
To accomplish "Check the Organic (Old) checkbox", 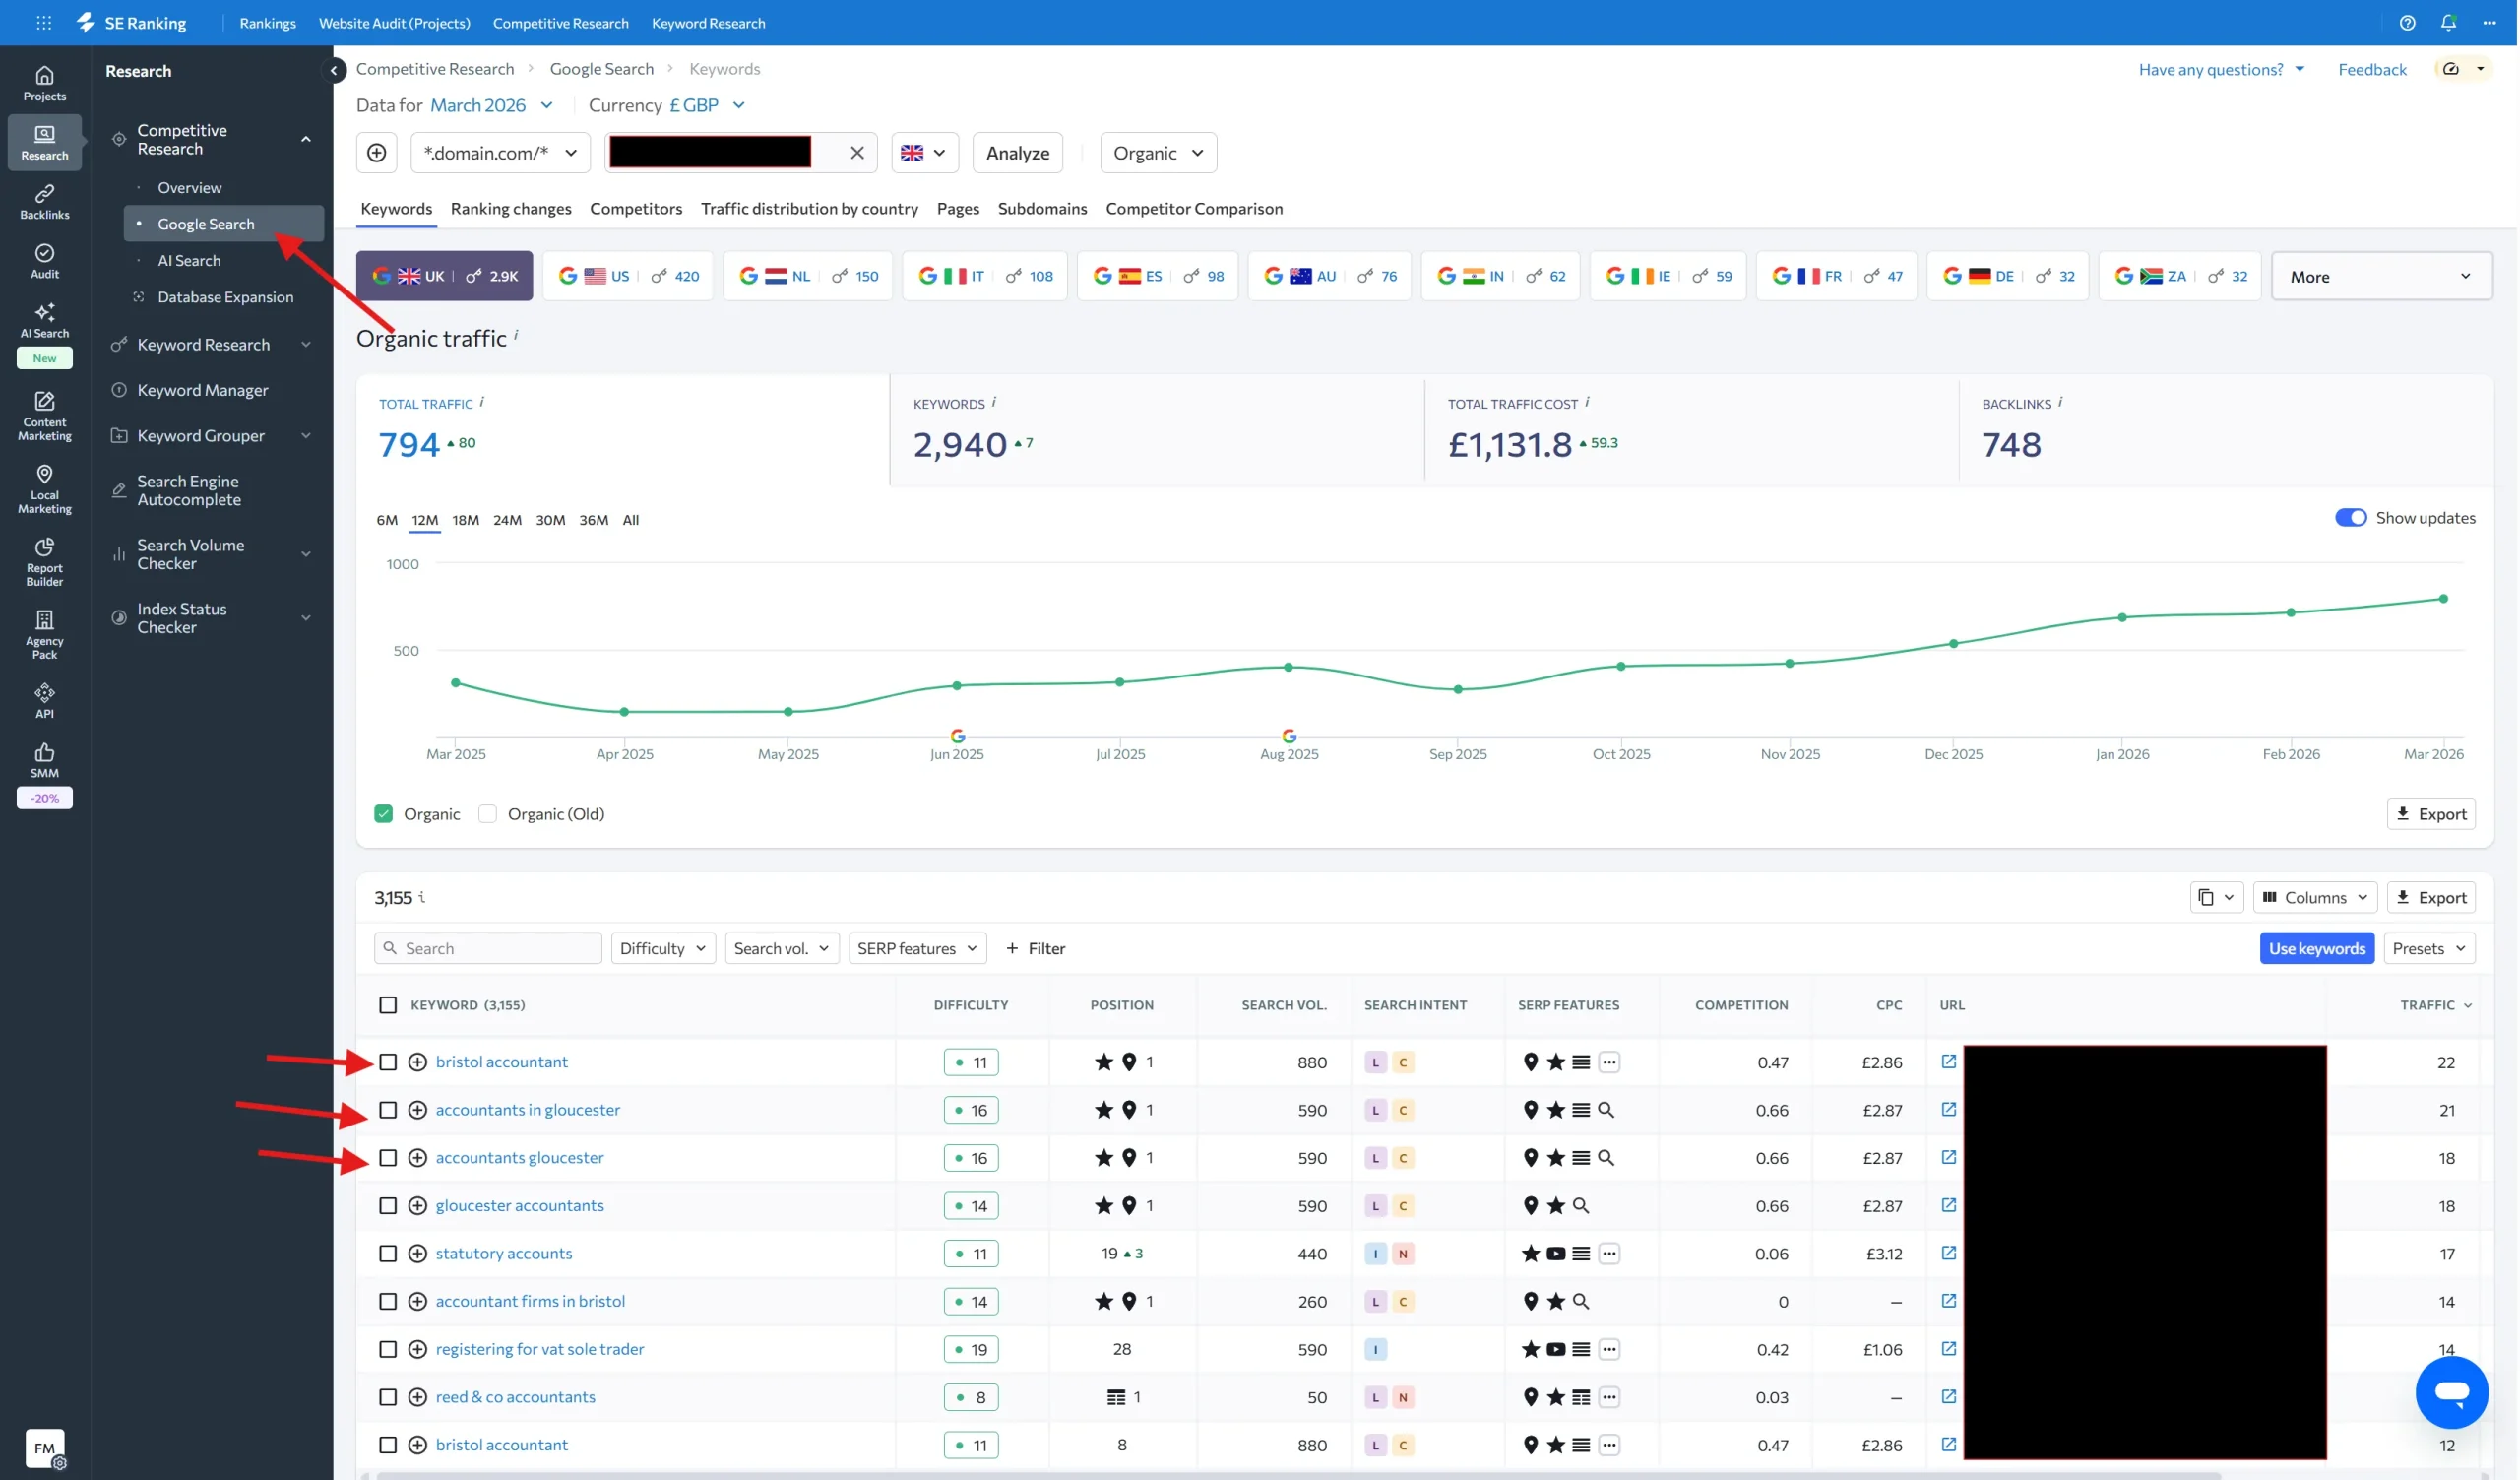I will click(x=487, y=814).
